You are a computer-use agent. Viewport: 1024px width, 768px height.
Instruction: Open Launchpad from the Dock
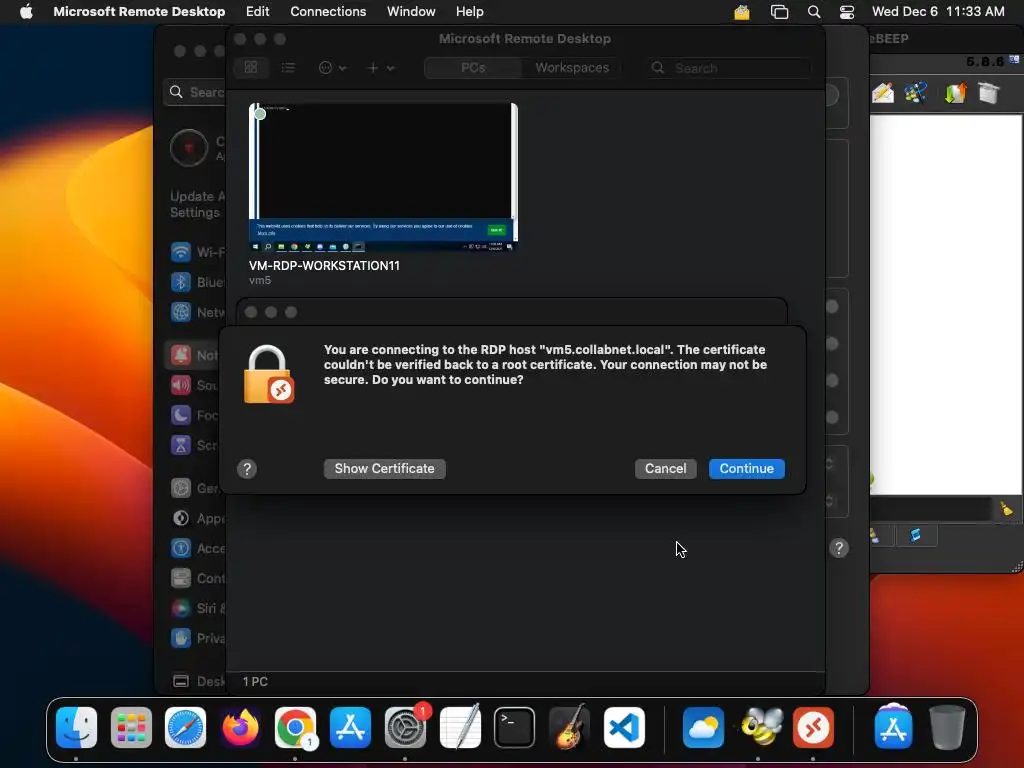coord(131,727)
